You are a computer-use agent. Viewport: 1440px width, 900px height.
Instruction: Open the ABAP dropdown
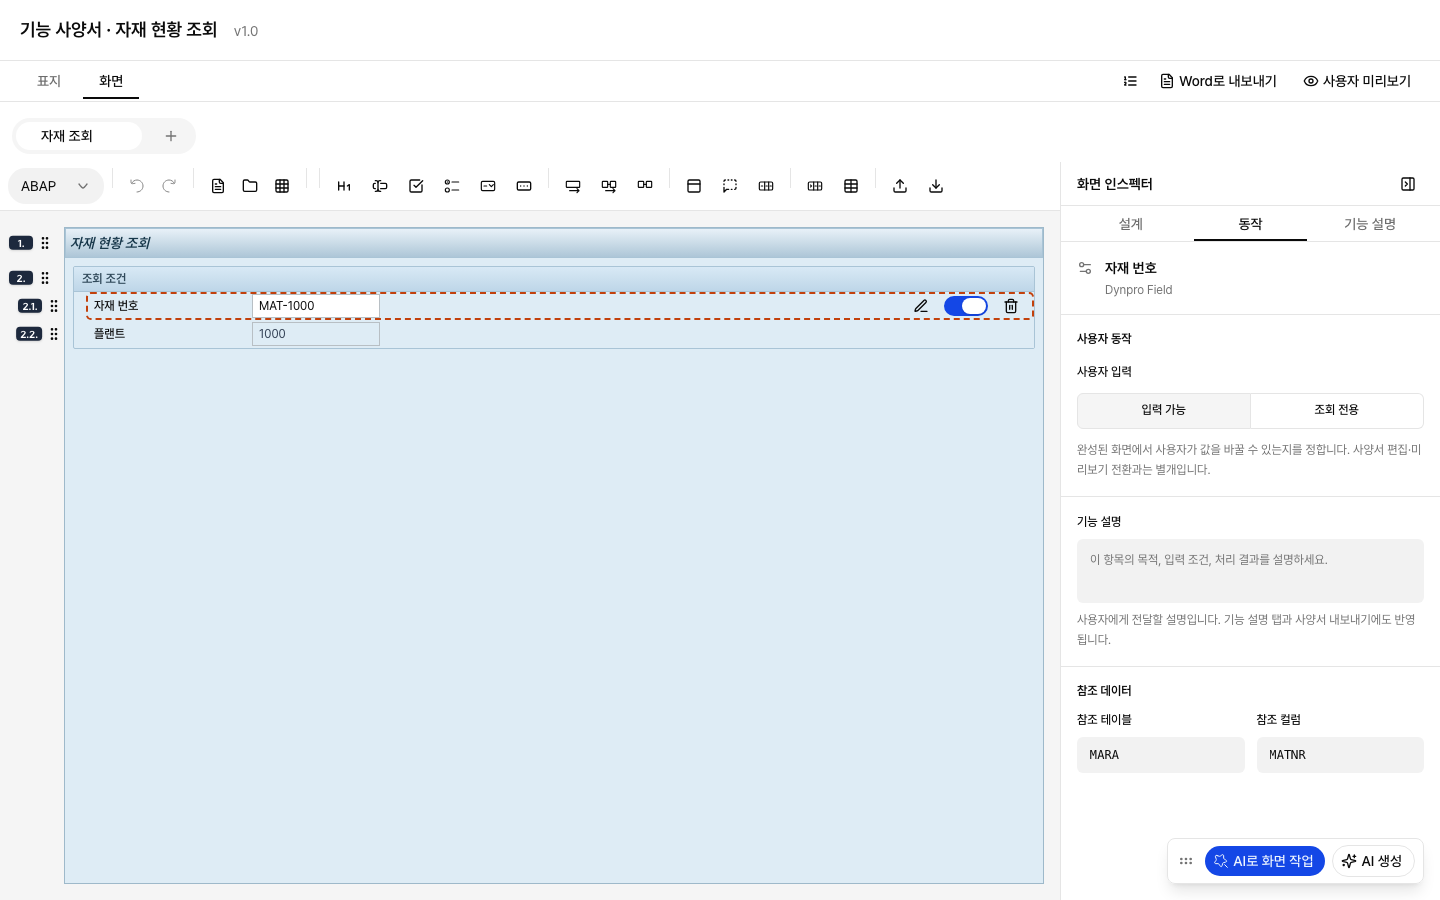click(56, 186)
